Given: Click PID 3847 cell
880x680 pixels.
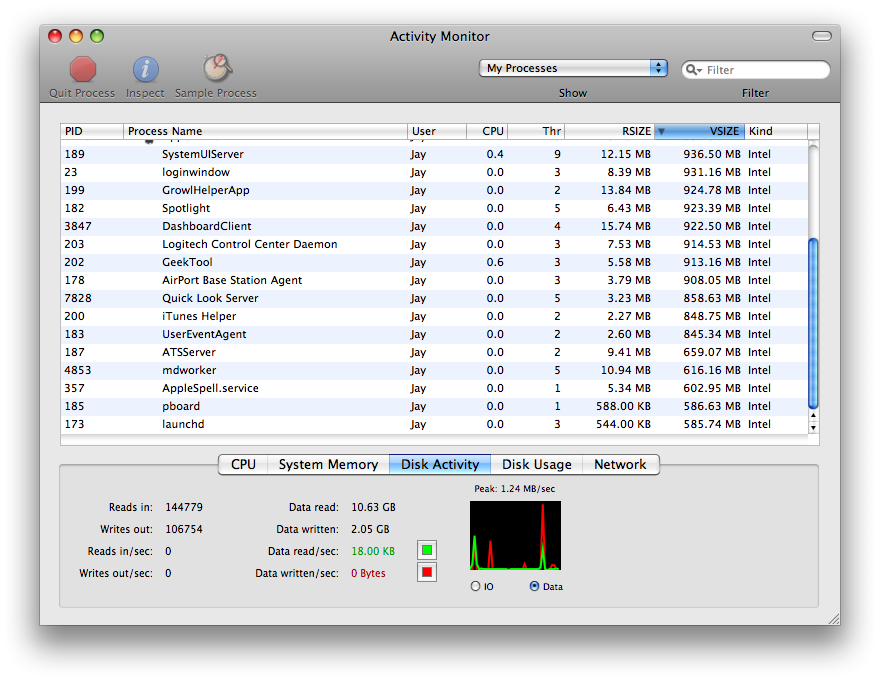Looking at the screenshot, I should click(78, 226).
